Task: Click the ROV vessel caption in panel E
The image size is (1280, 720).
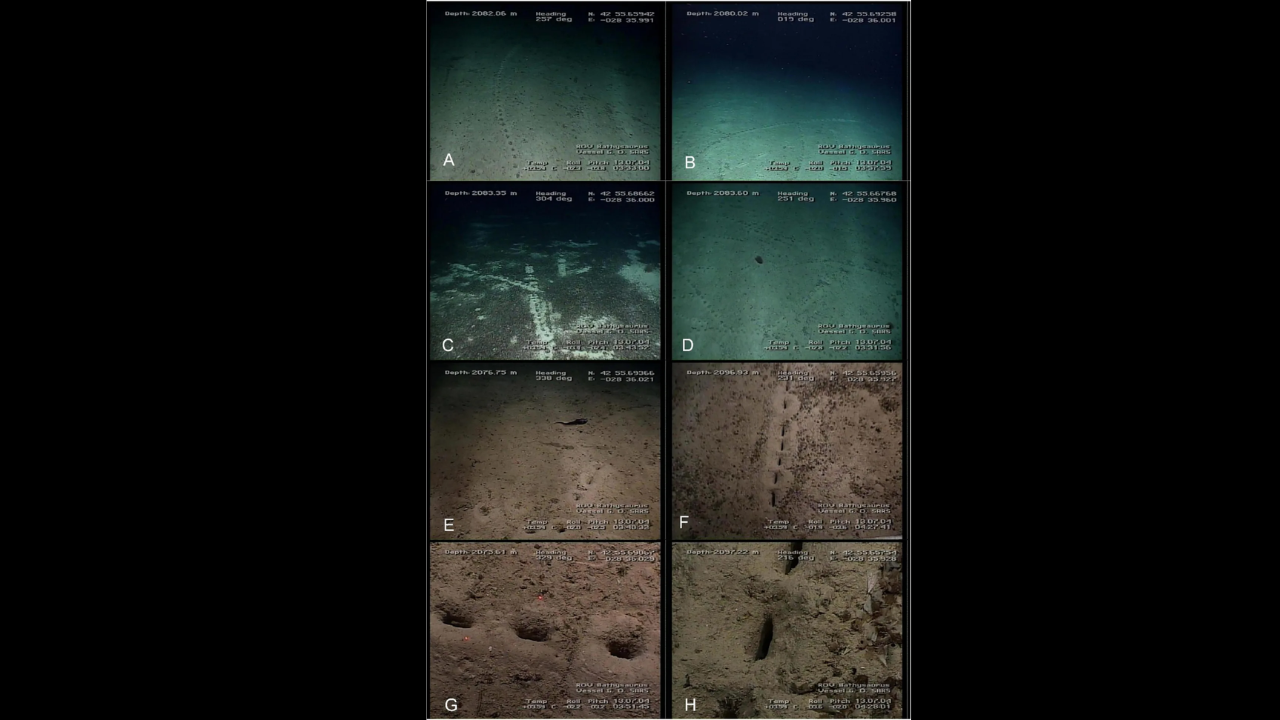Action: click(x=612, y=508)
